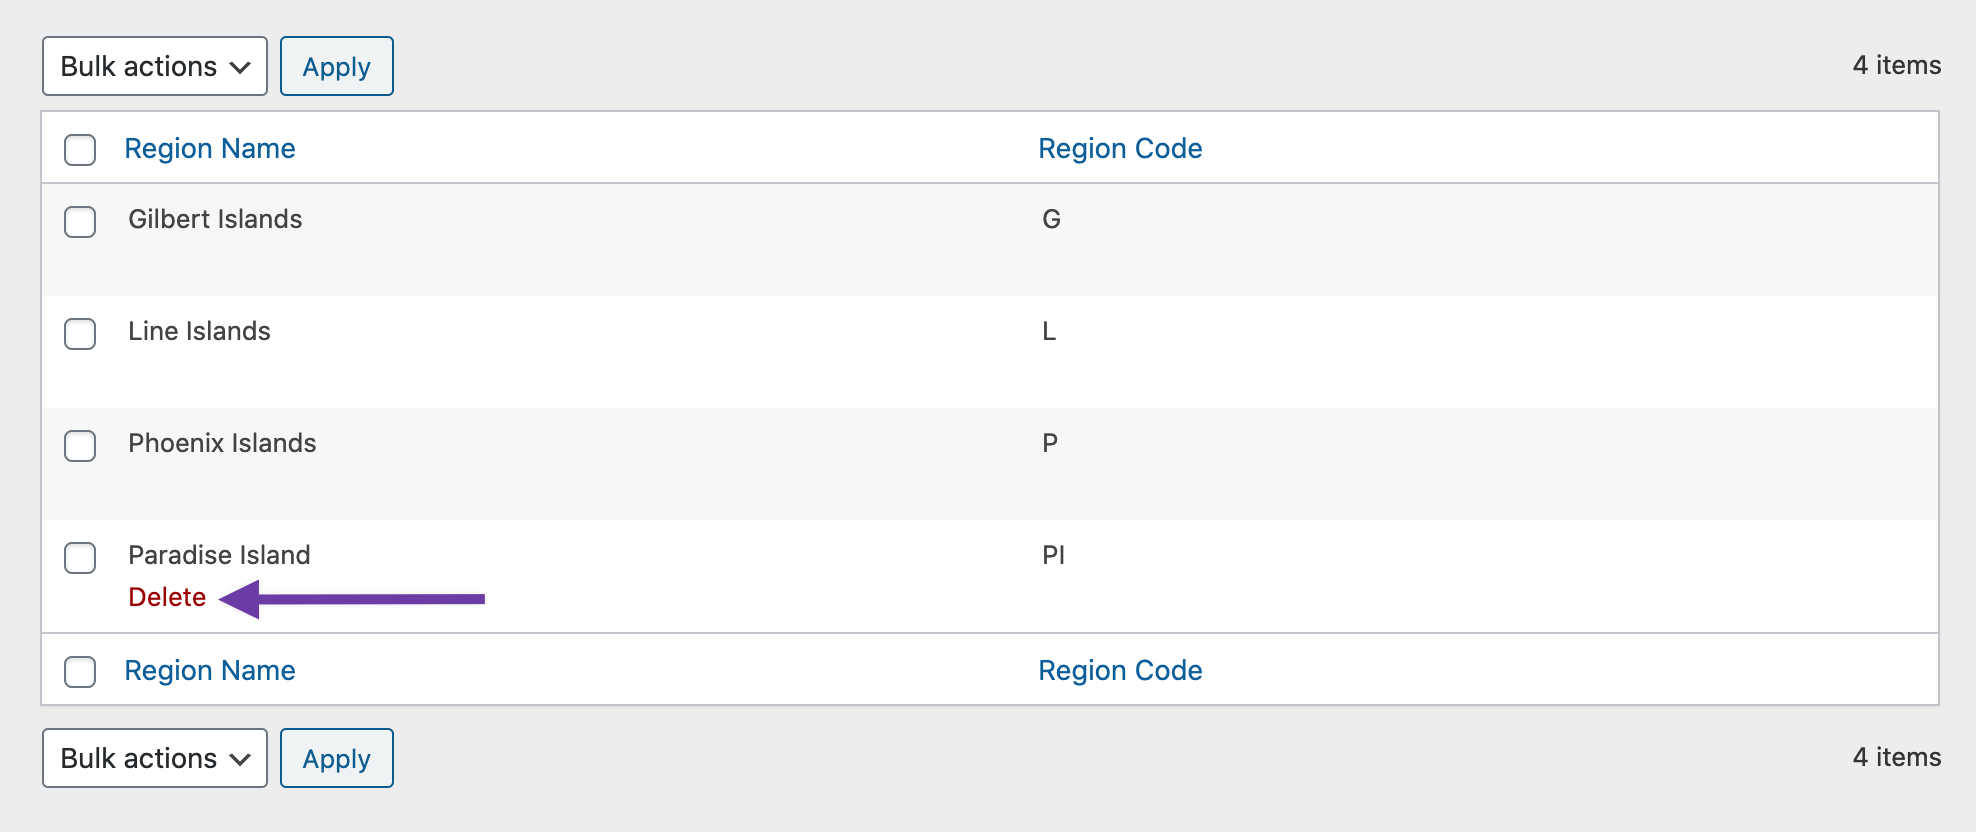
Task: Click the Delete link under Paradise Island
Action: coord(167,596)
